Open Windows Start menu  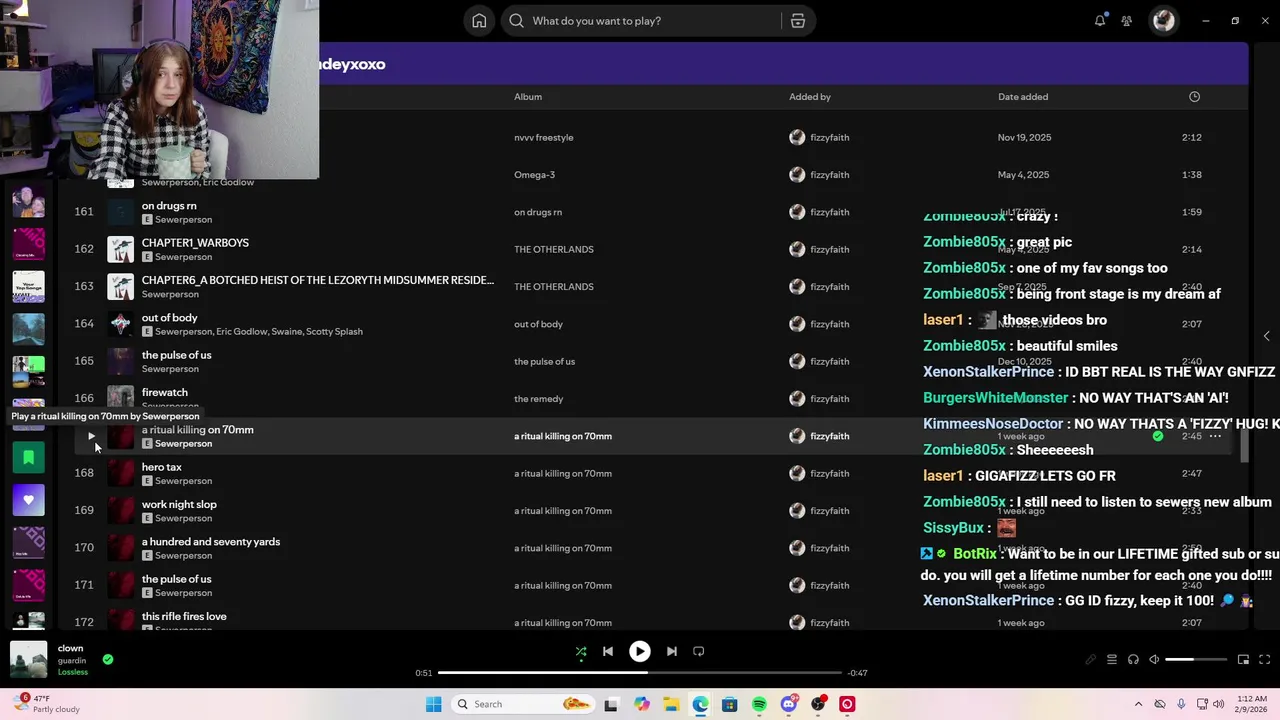click(433, 704)
